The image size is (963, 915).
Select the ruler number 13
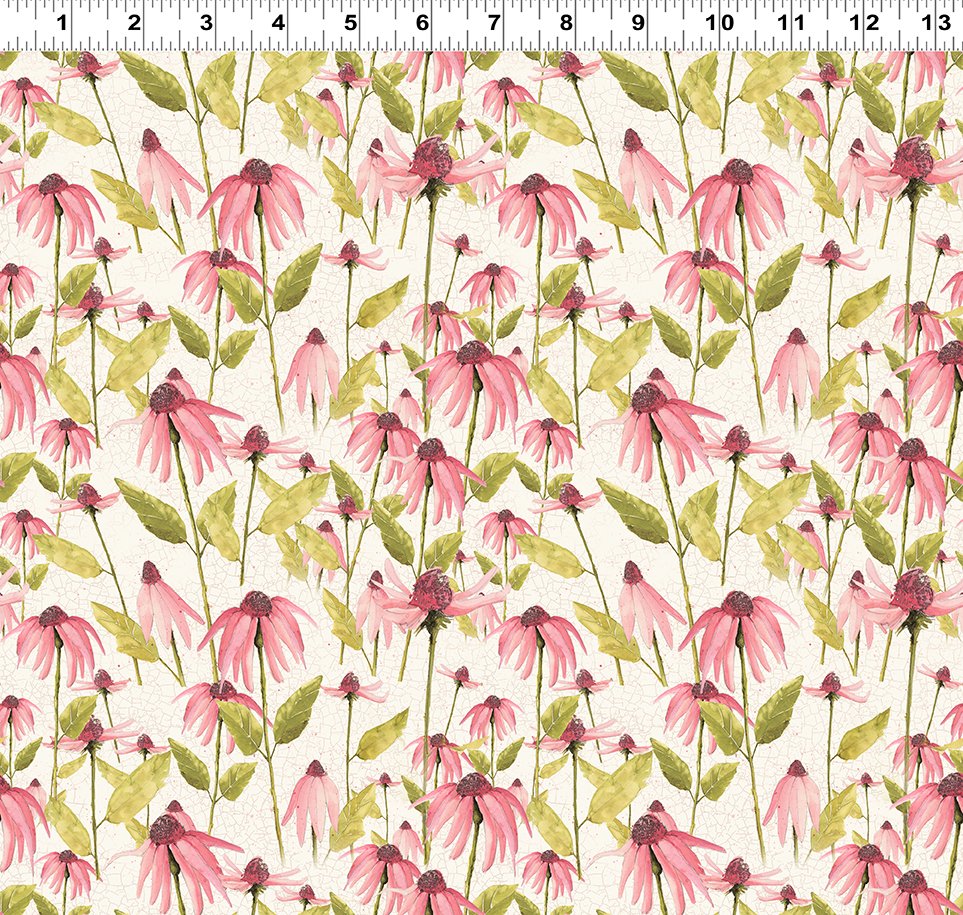pos(937,23)
